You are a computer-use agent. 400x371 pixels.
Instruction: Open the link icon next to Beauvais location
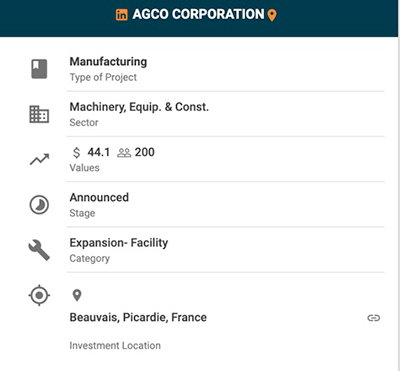(x=374, y=318)
